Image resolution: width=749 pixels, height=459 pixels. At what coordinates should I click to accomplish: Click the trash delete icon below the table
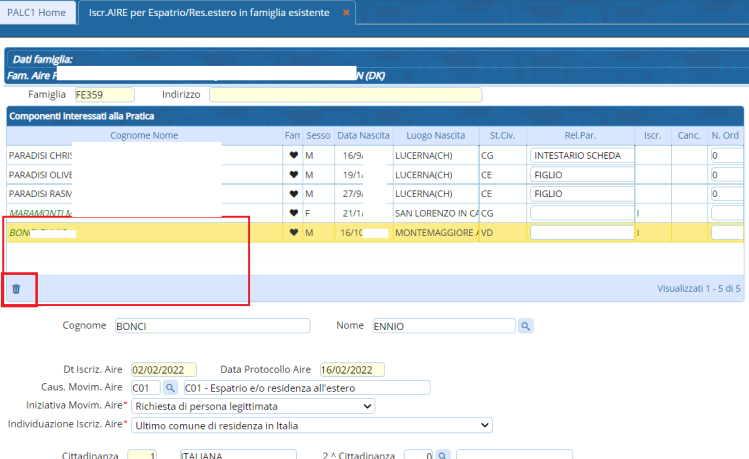click(16, 289)
